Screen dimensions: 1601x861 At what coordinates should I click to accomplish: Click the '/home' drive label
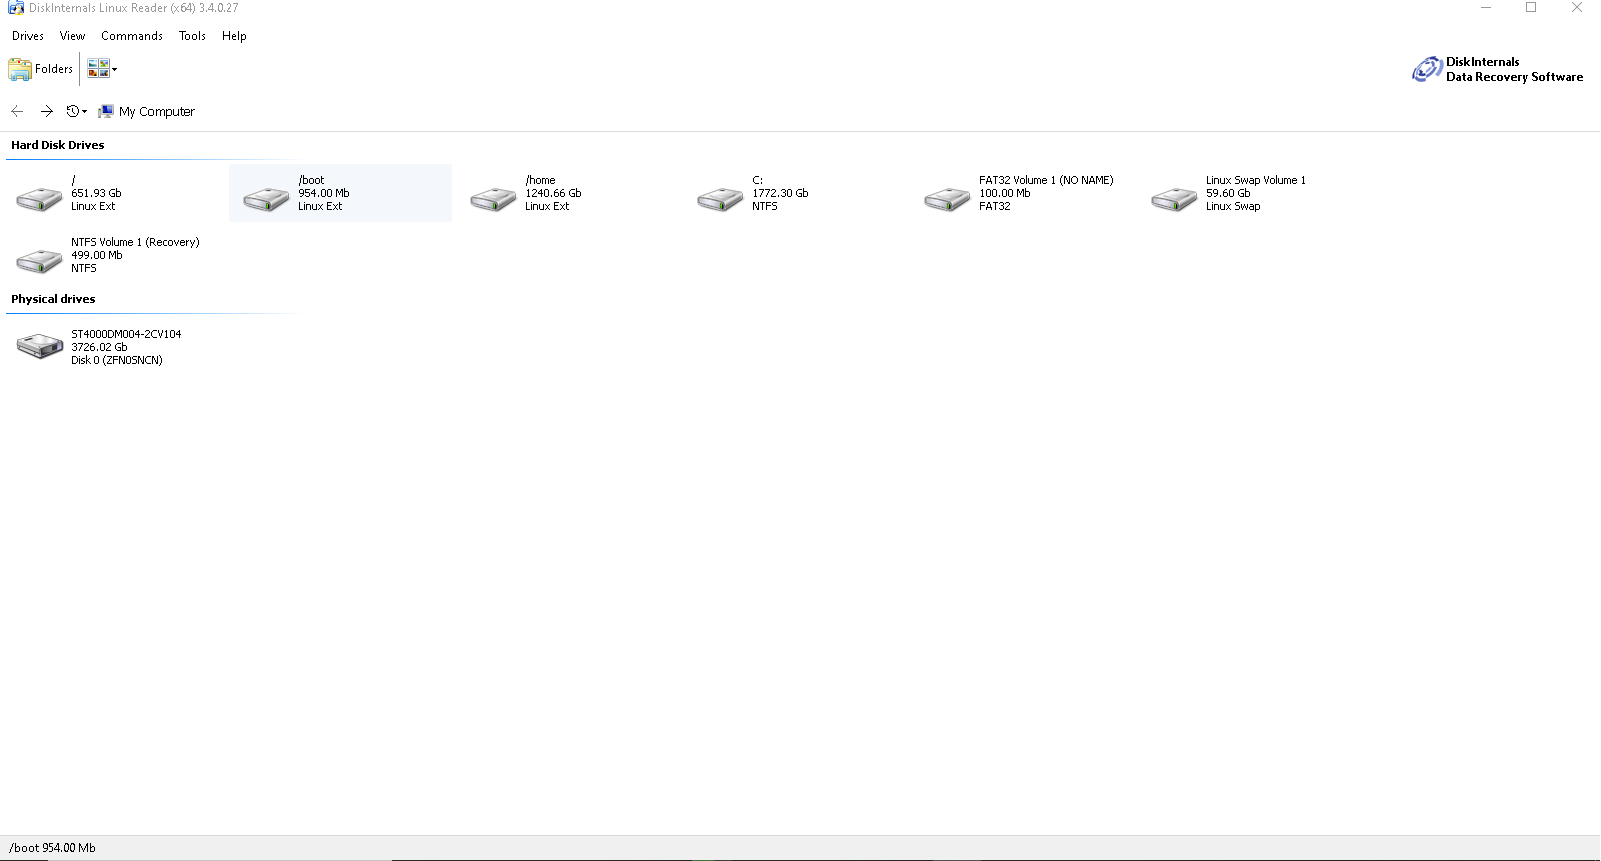point(540,181)
